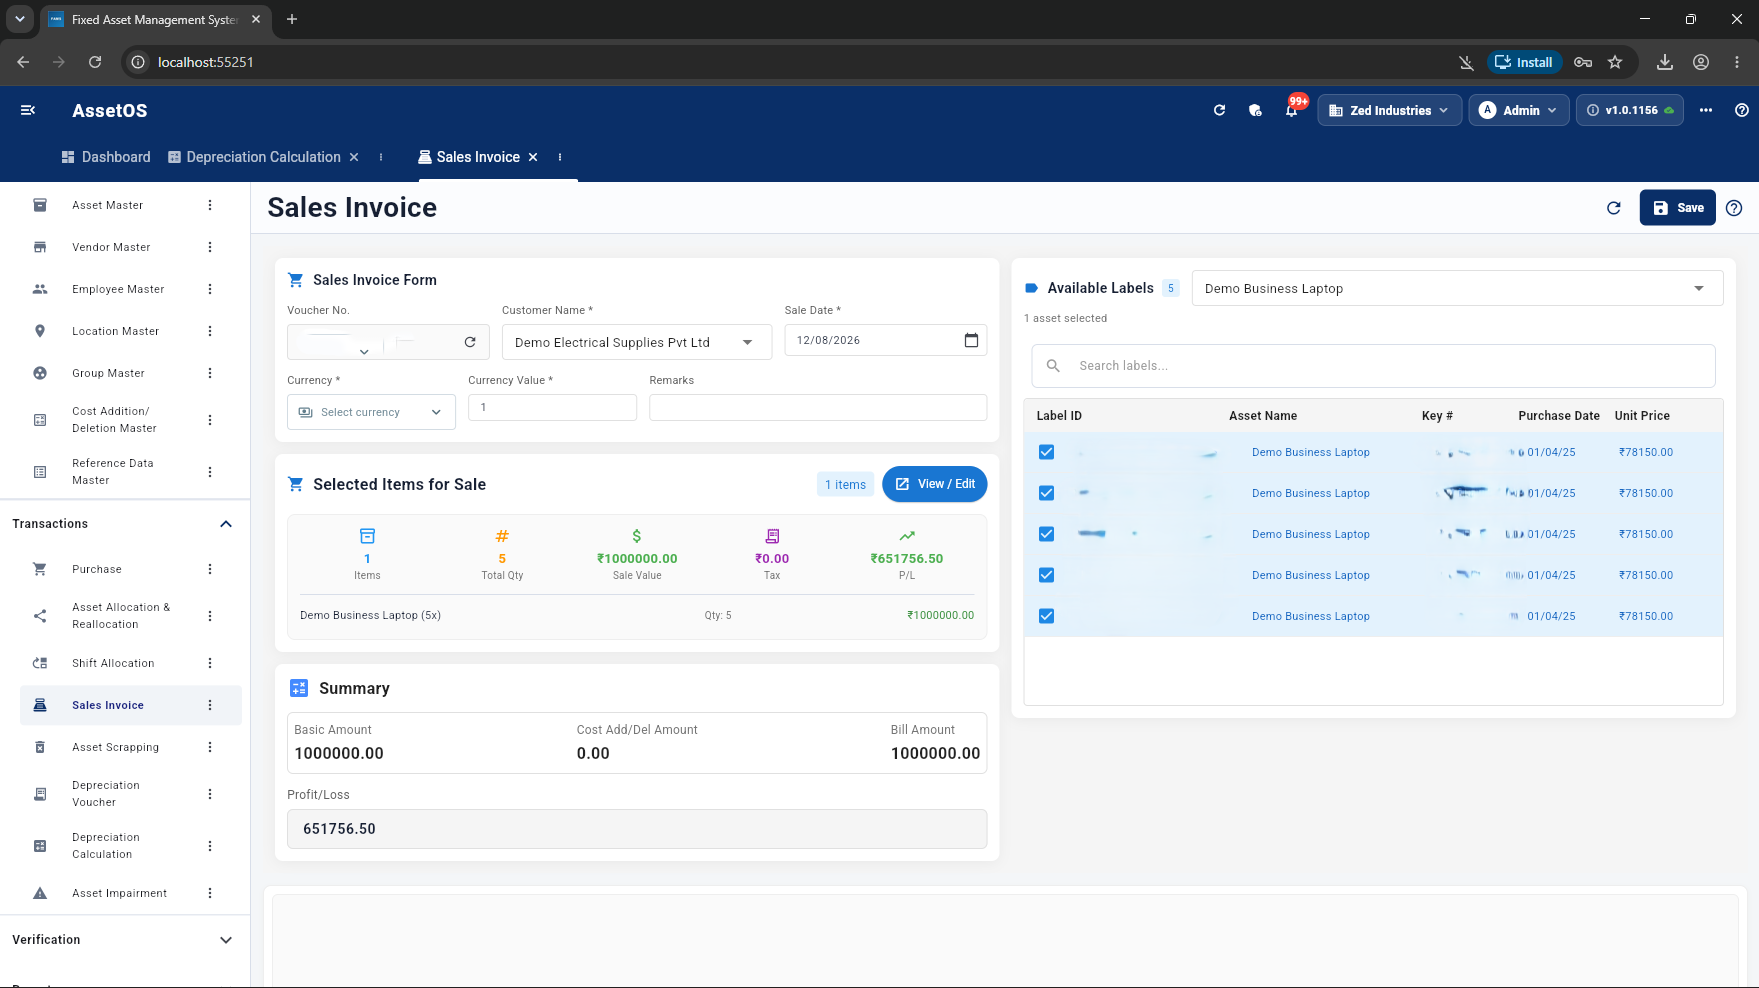The image size is (1759, 988).
Task: Open the Sale Date calendar picker icon
Action: pyautogui.click(x=971, y=340)
